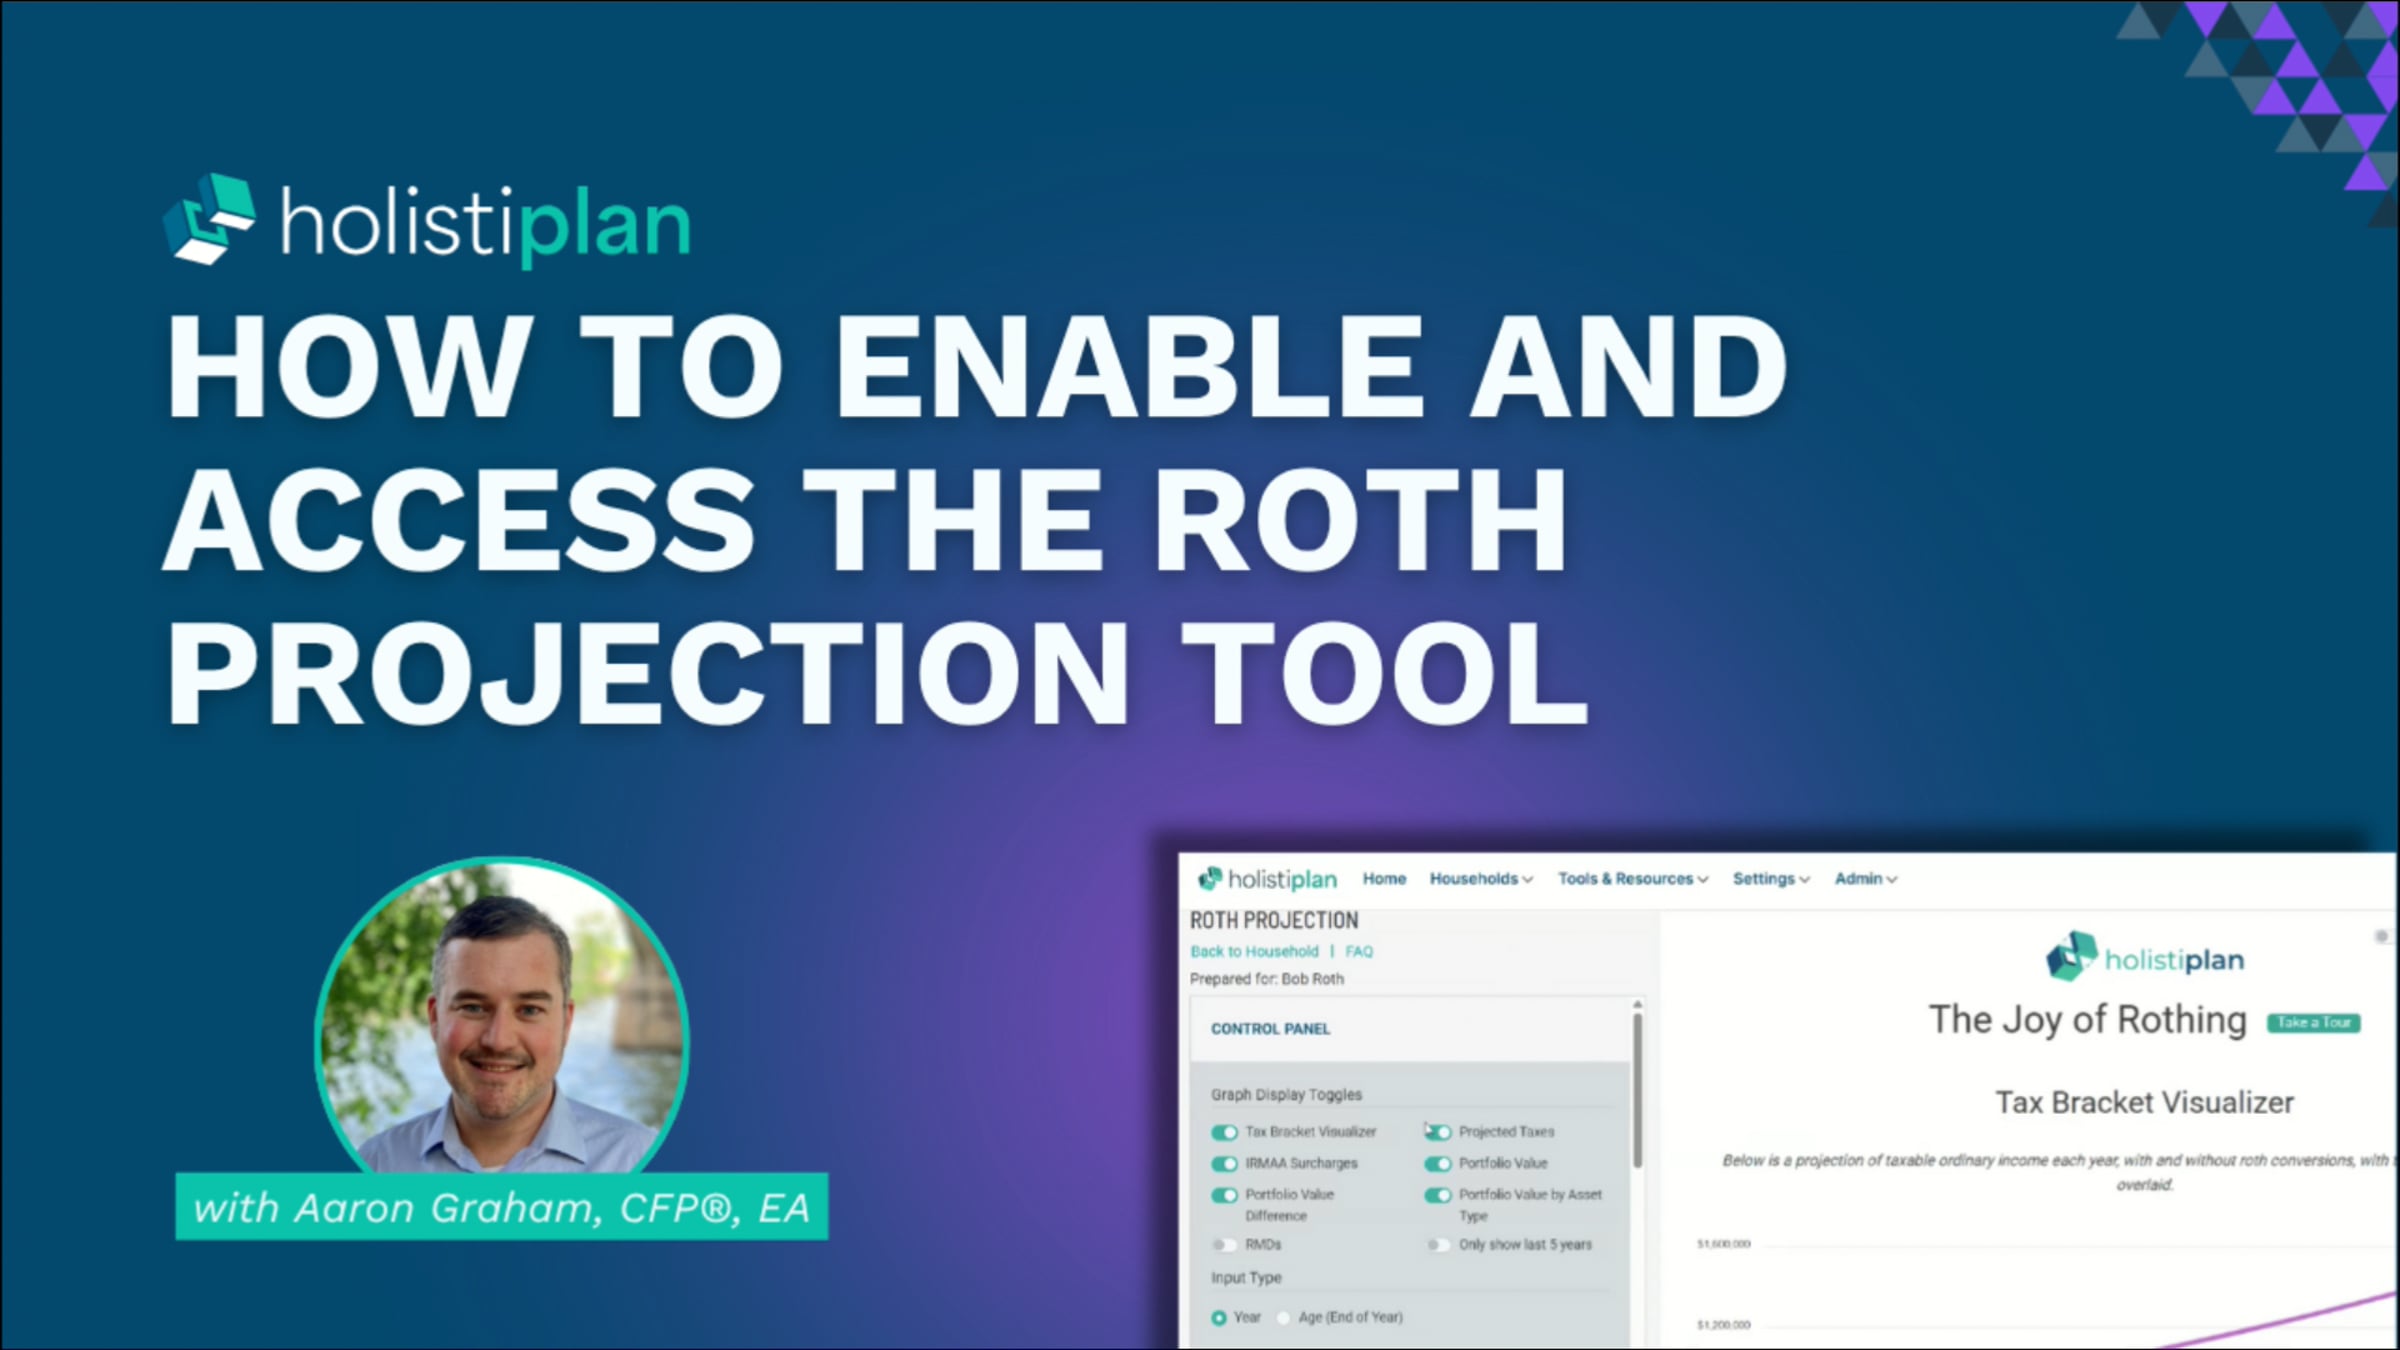Click 'The Joy of Rothing' title

point(2087,1020)
